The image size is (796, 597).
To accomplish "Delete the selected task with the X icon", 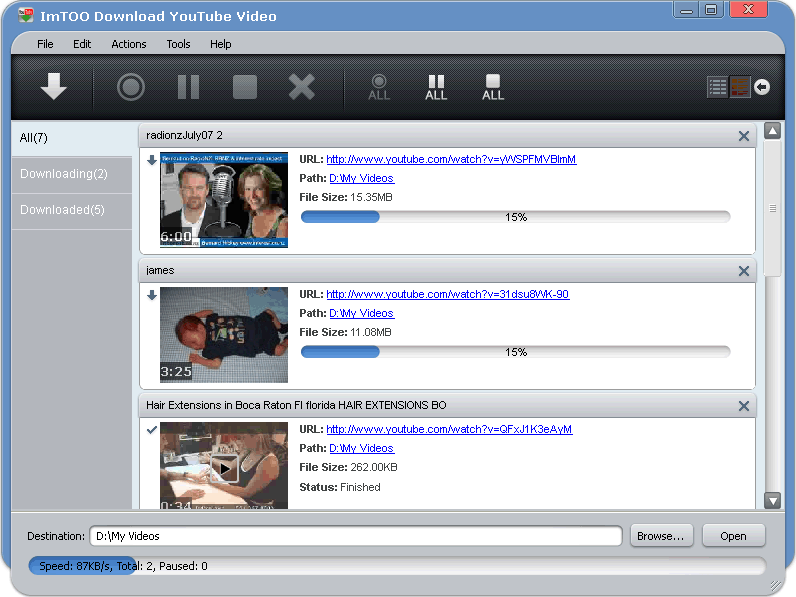I will [302, 87].
